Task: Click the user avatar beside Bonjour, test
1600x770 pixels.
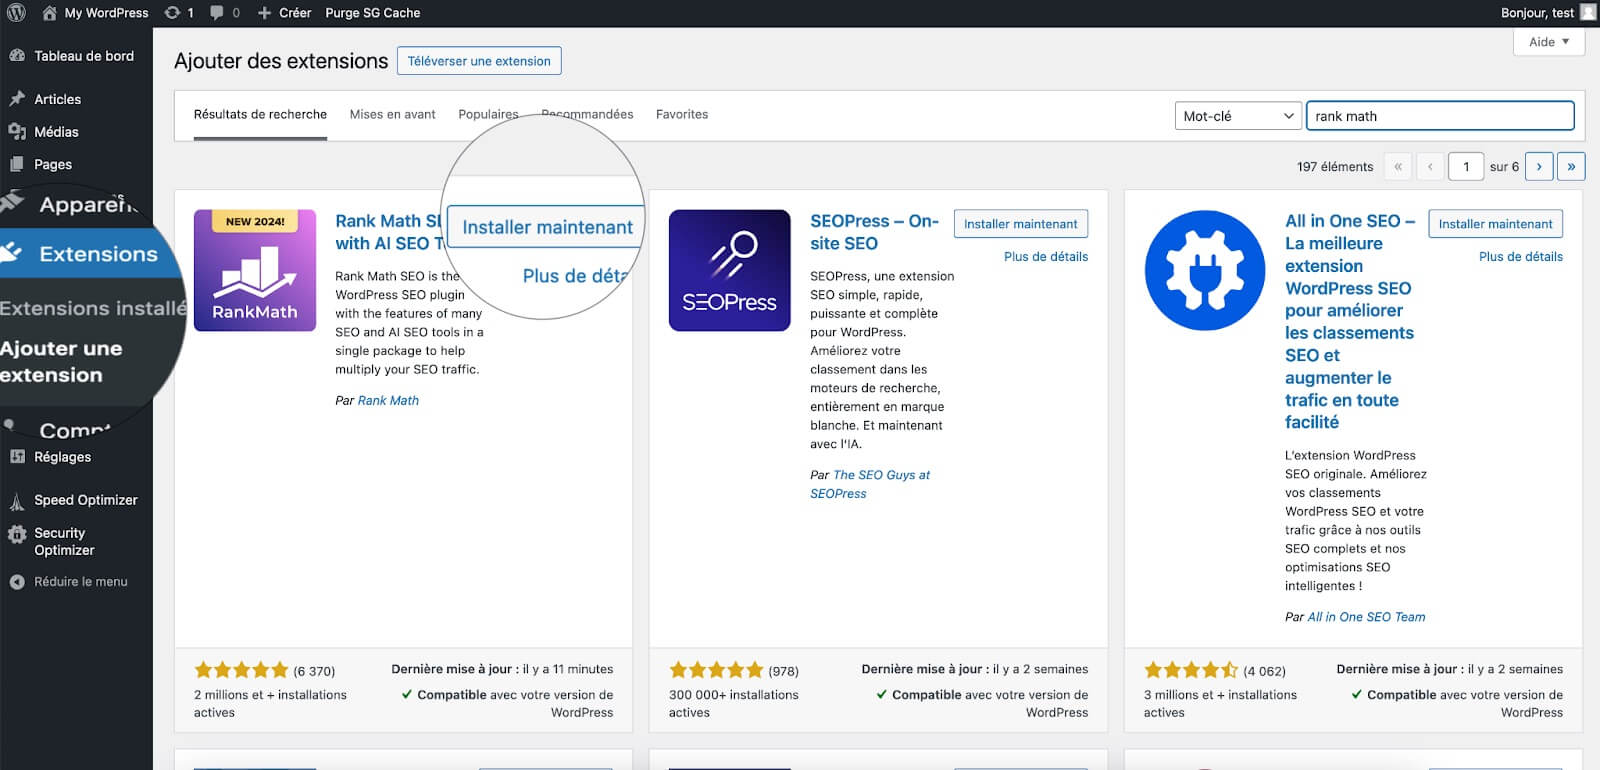Action: click(1588, 13)
